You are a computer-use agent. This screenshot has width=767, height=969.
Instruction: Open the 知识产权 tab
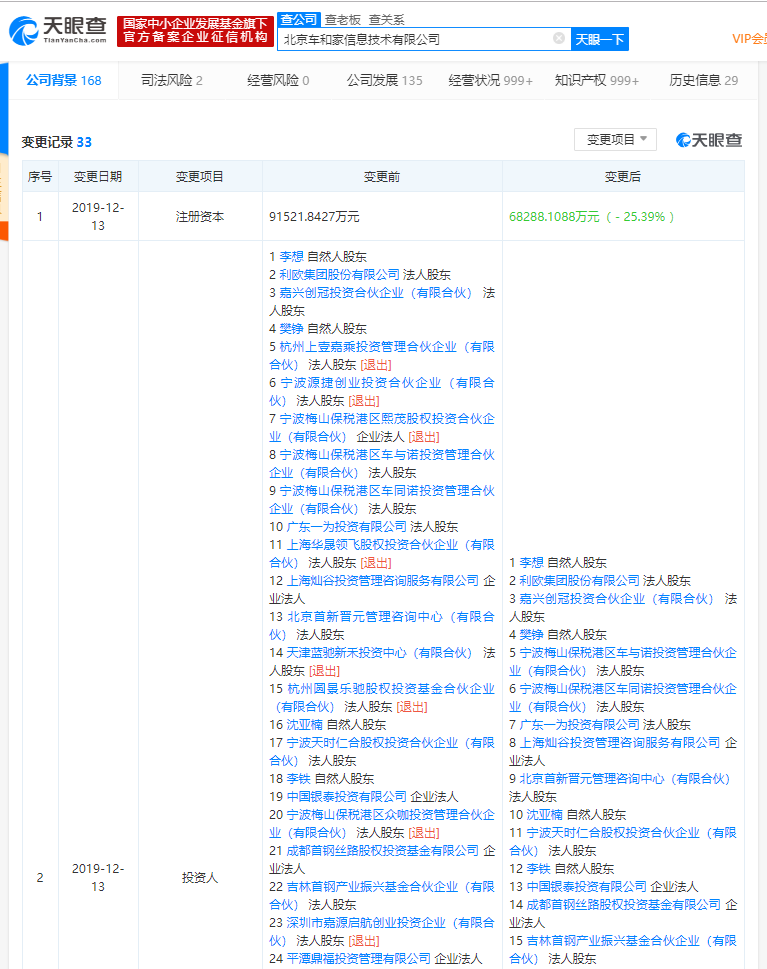[x=597, y=80]
